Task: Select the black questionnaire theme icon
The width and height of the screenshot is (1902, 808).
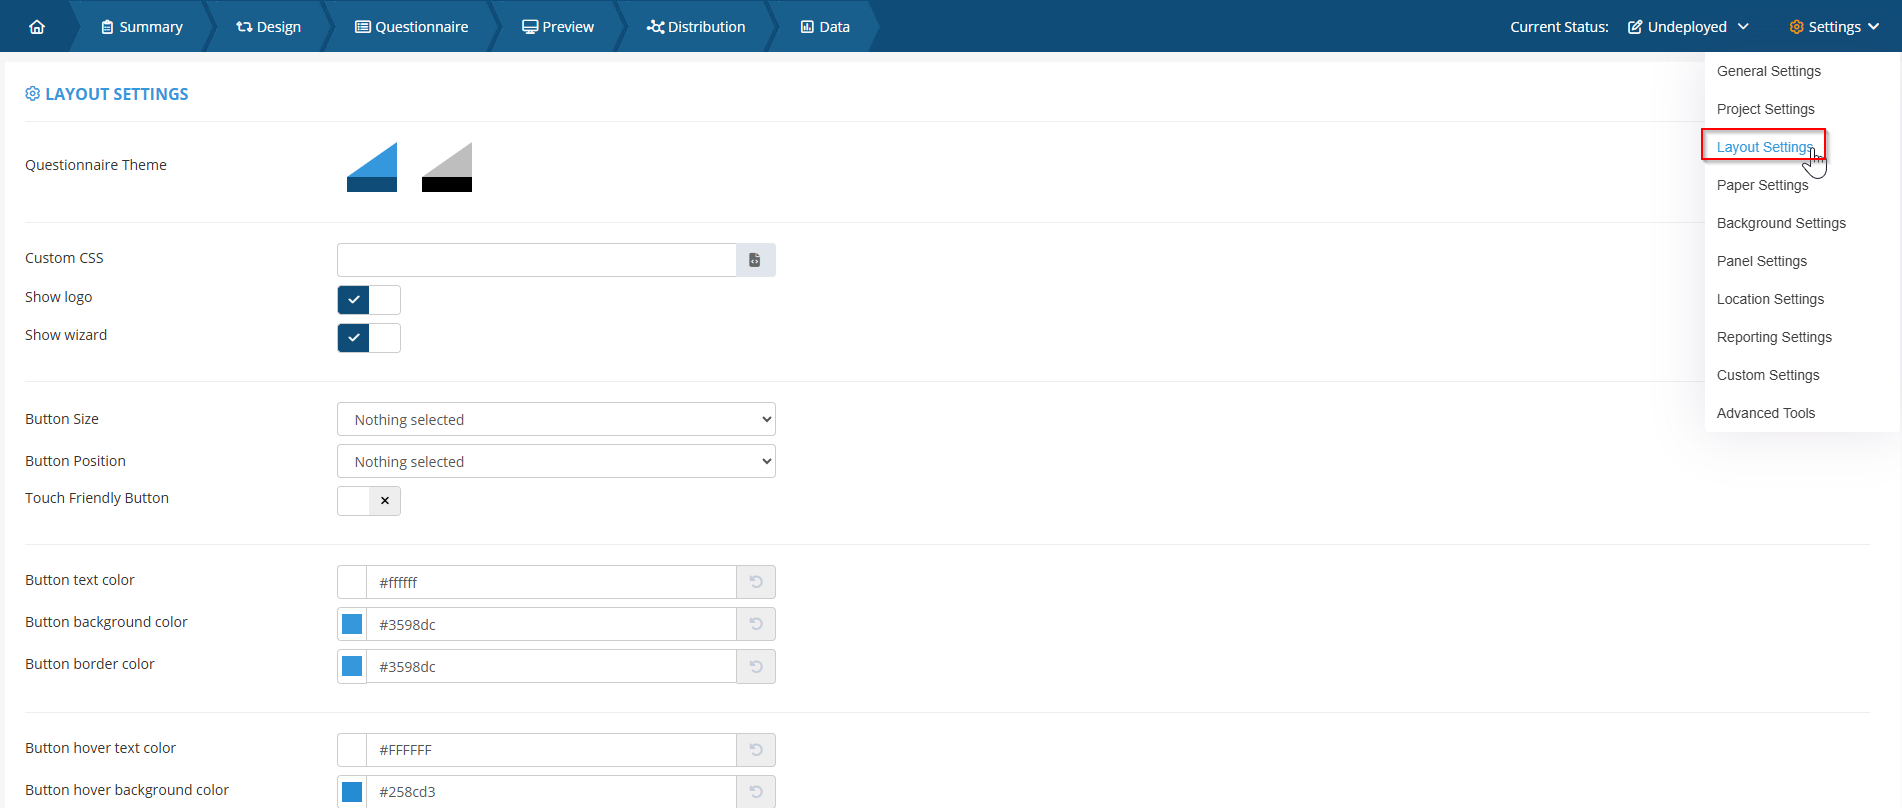Action: (x=447, y=167)
